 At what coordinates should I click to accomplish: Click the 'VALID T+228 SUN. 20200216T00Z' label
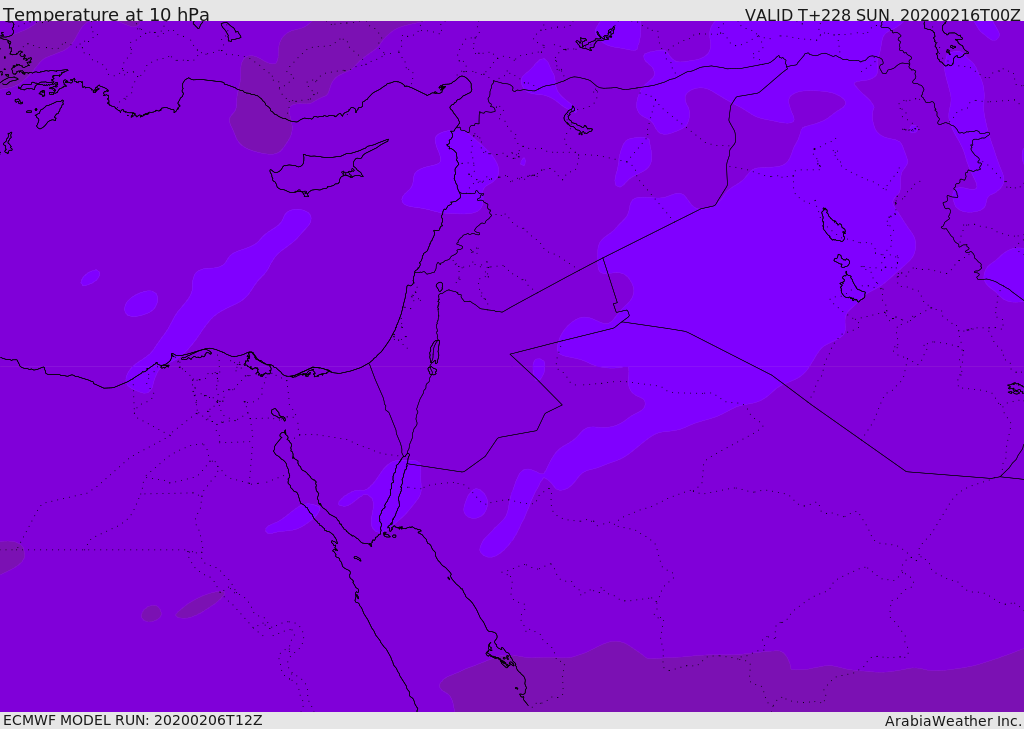coord(882,15)
